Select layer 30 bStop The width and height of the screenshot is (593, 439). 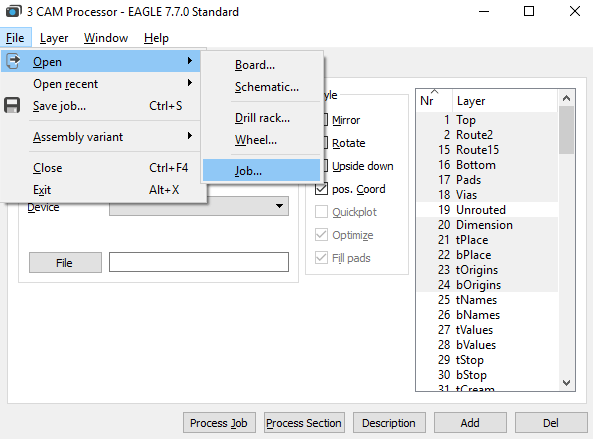tap(487, 375)
